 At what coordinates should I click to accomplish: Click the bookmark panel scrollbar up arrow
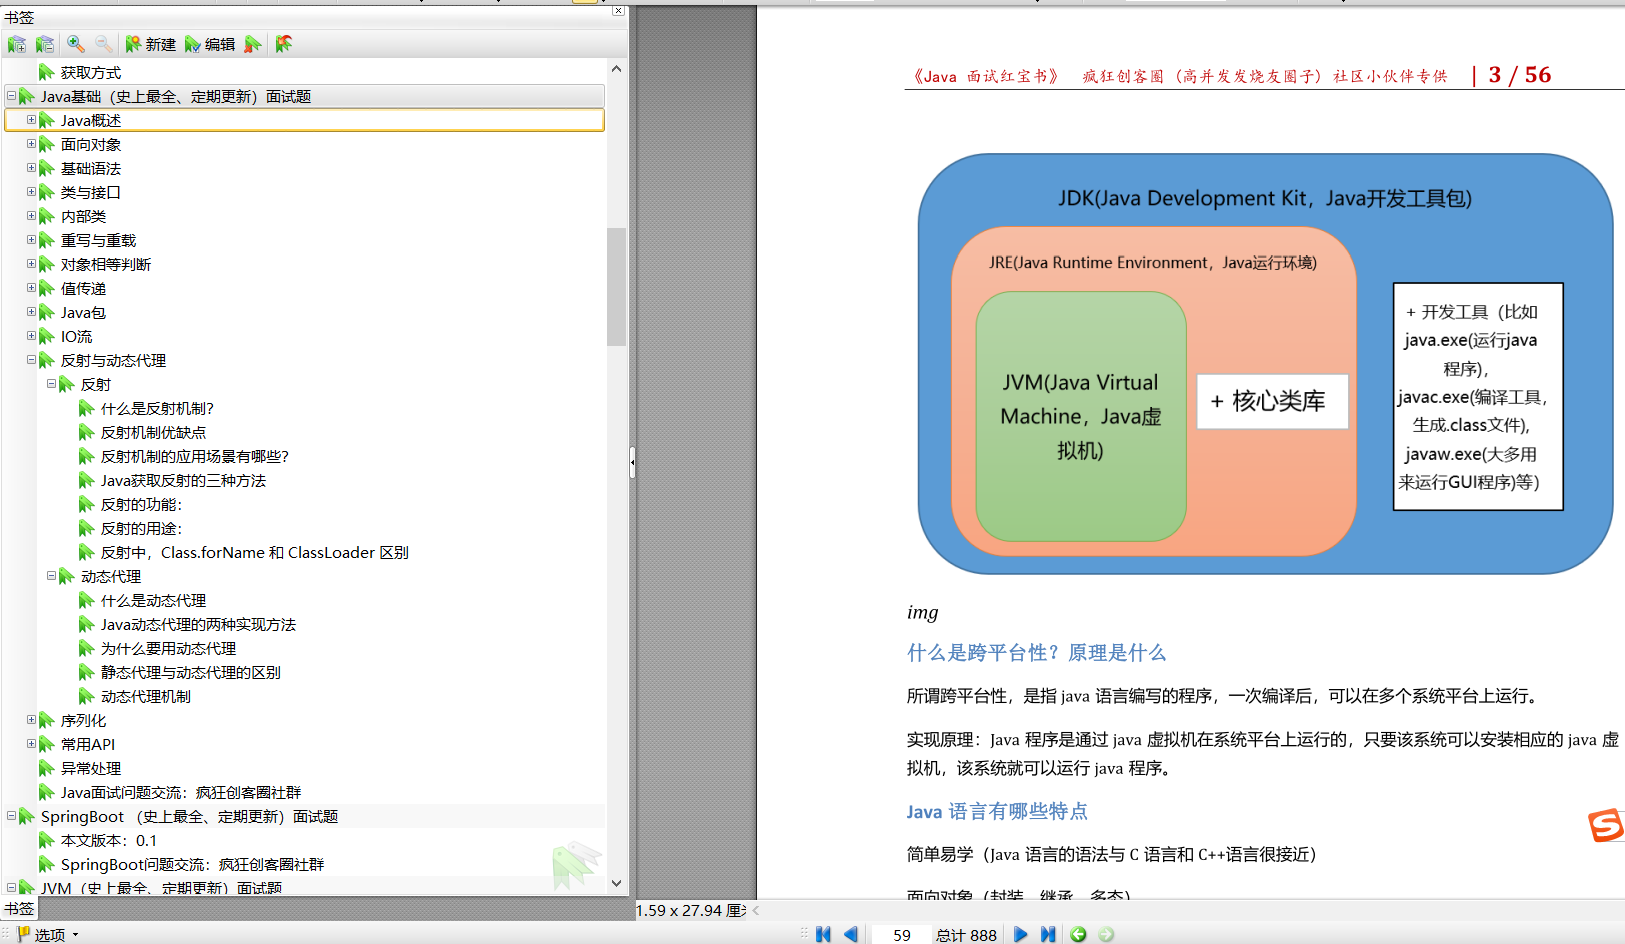pyautogui.click(x=616, y=69)
